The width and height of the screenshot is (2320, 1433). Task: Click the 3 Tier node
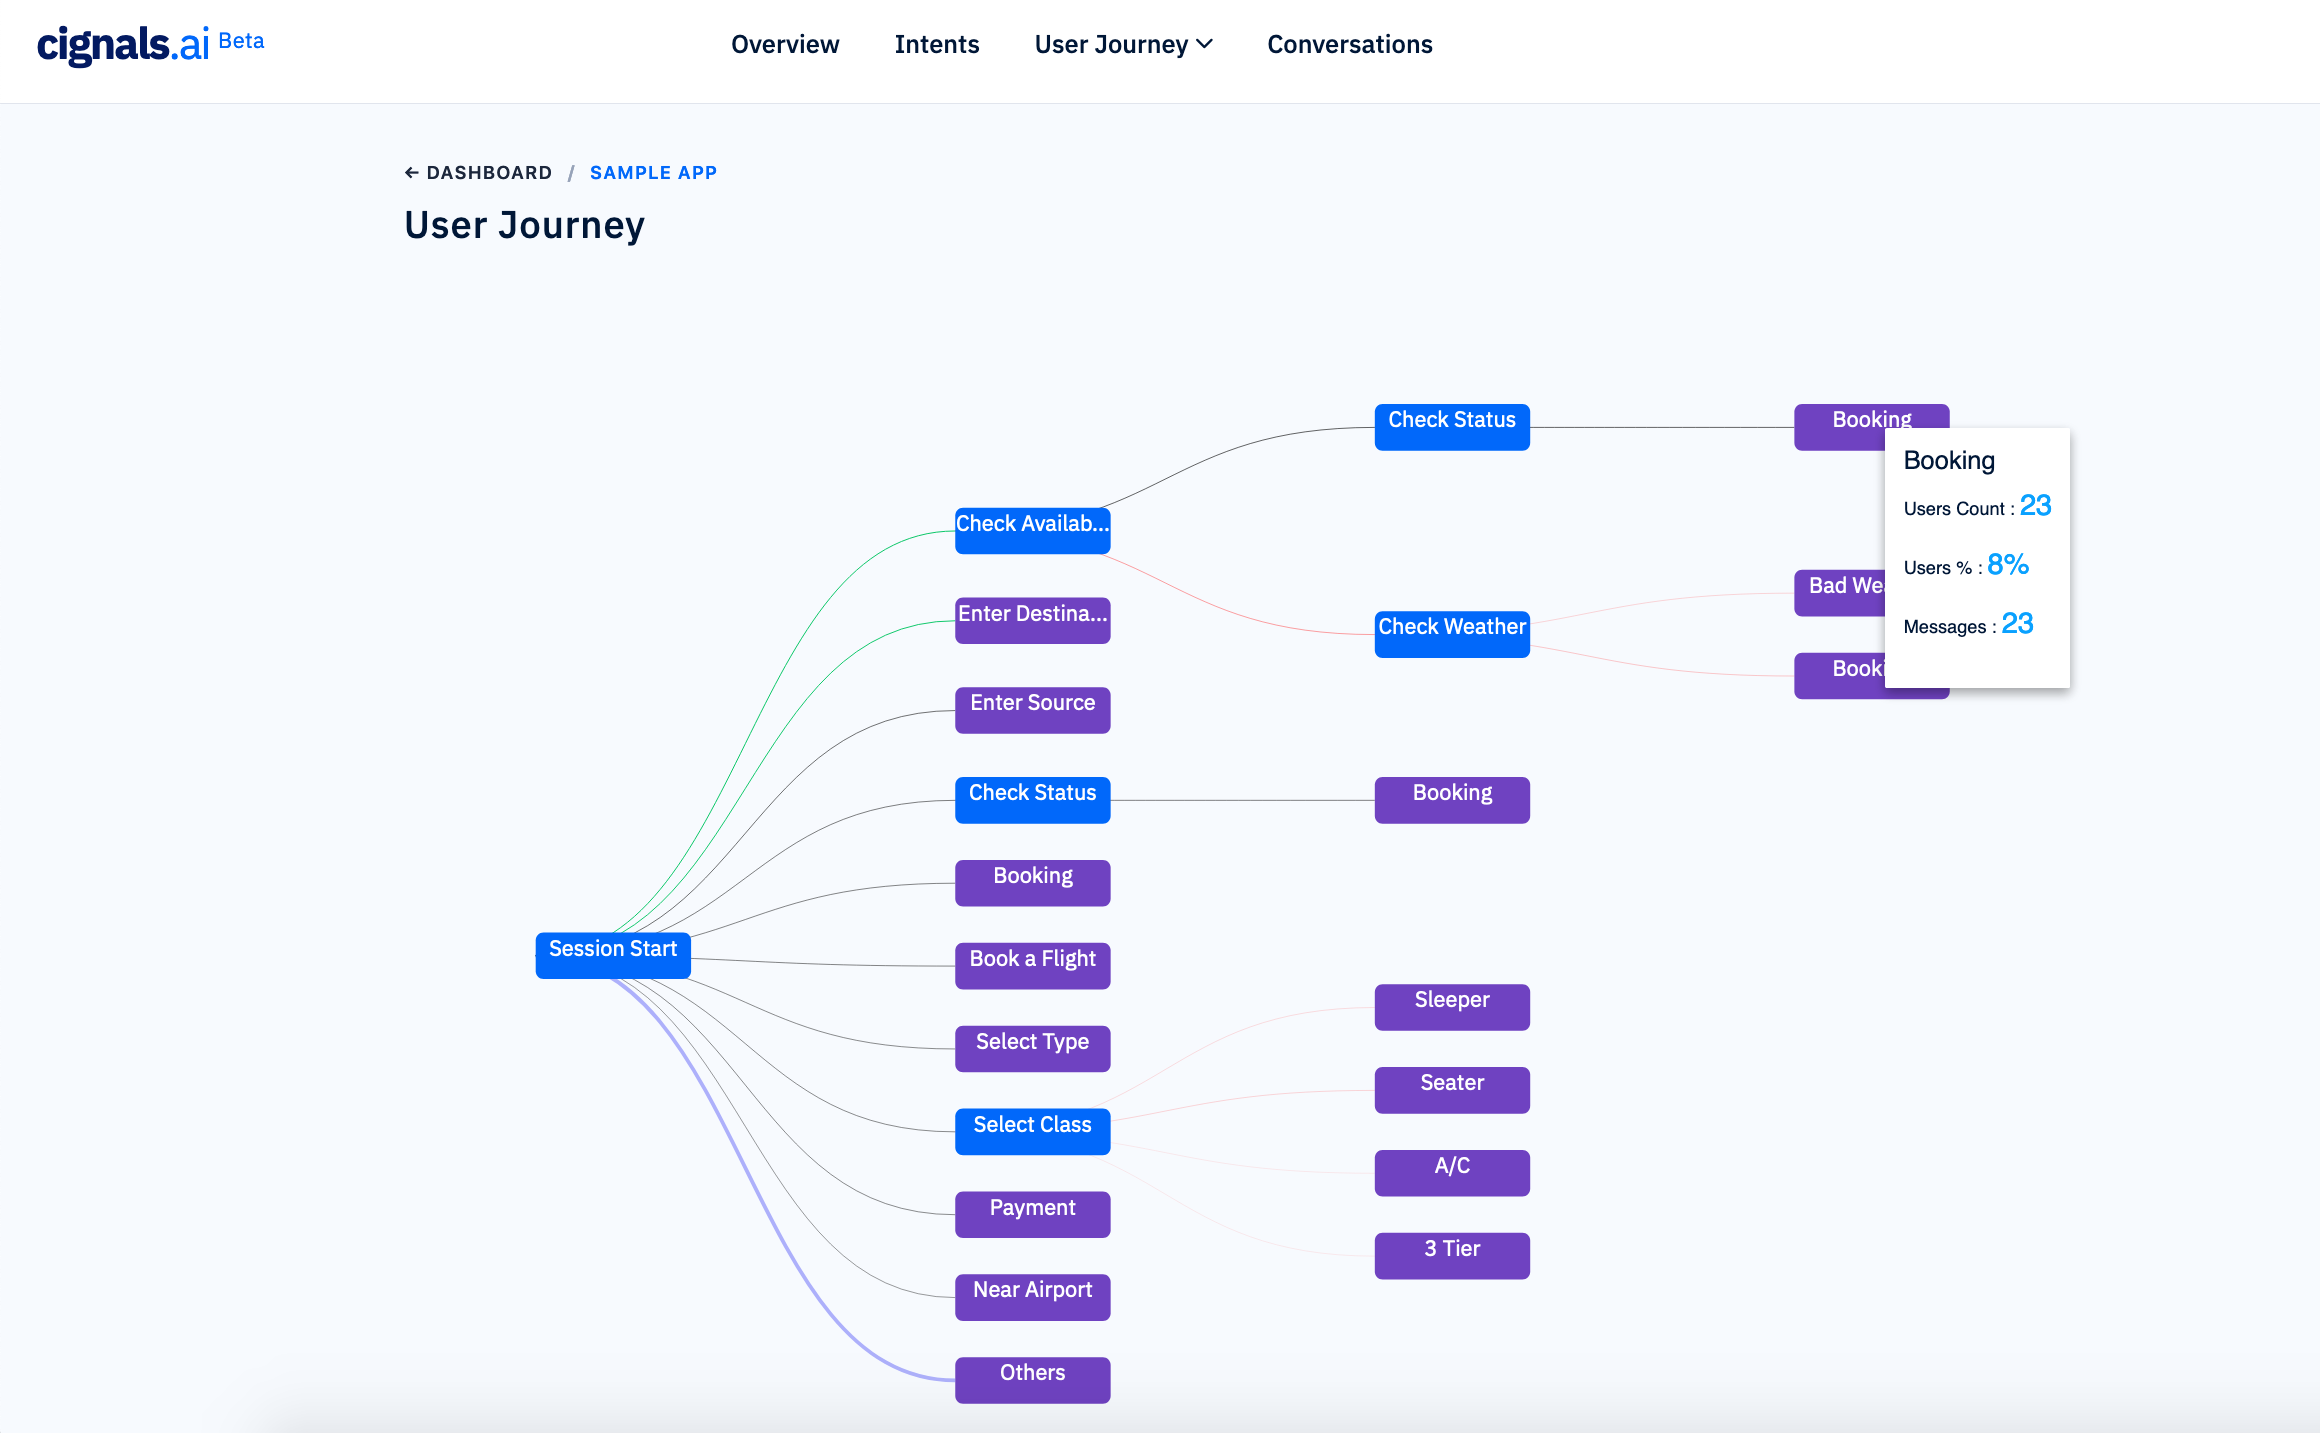click(x=1452, y=1255)
